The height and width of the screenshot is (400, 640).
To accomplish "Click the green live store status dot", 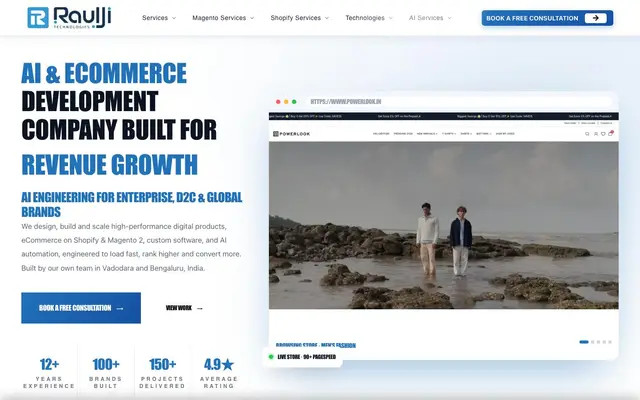I will 271,357.
